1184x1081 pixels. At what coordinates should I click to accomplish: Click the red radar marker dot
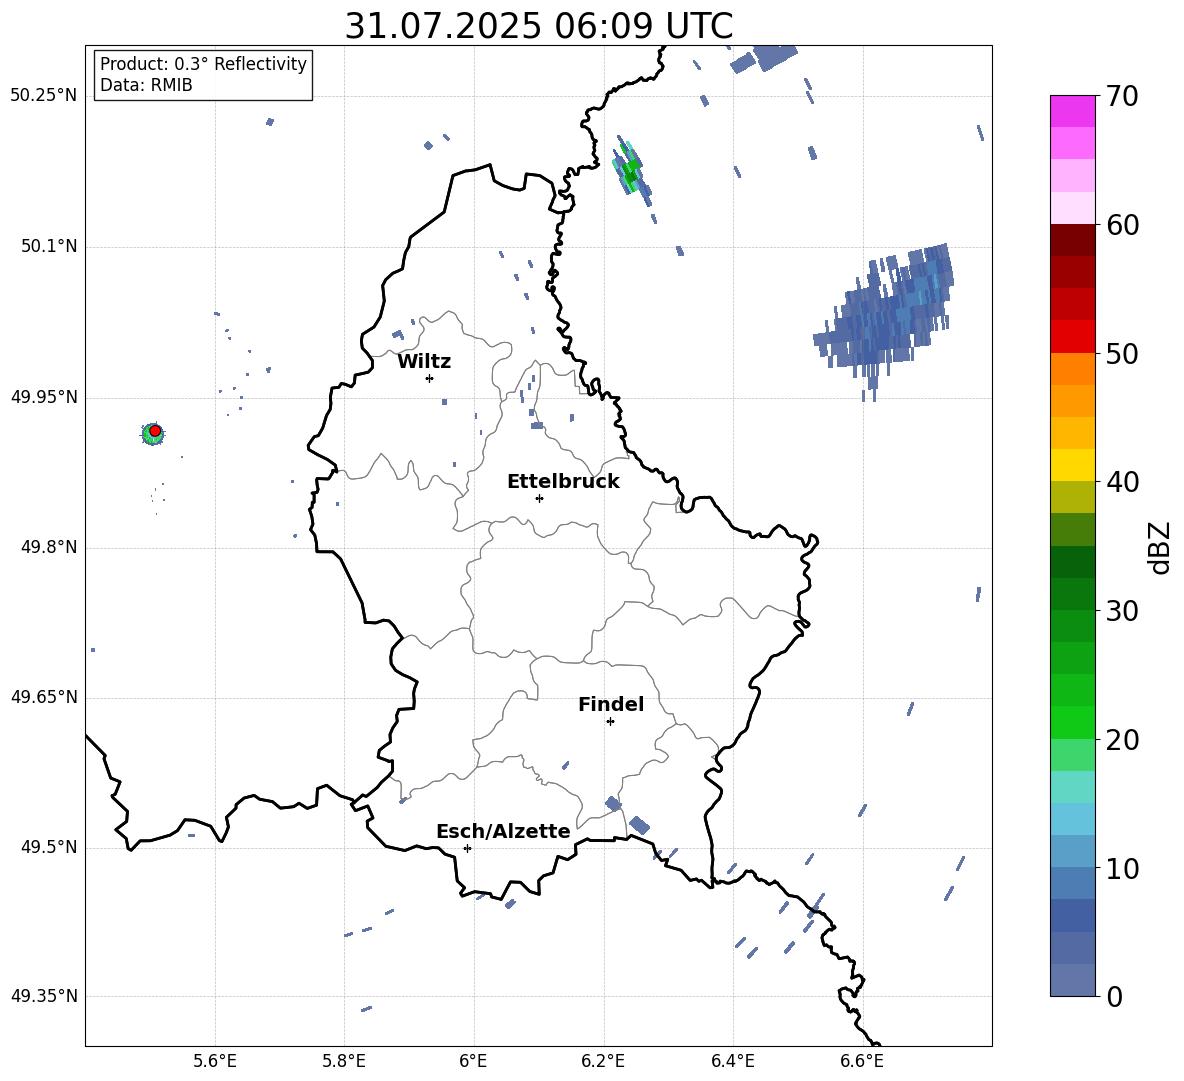point(155,431)
